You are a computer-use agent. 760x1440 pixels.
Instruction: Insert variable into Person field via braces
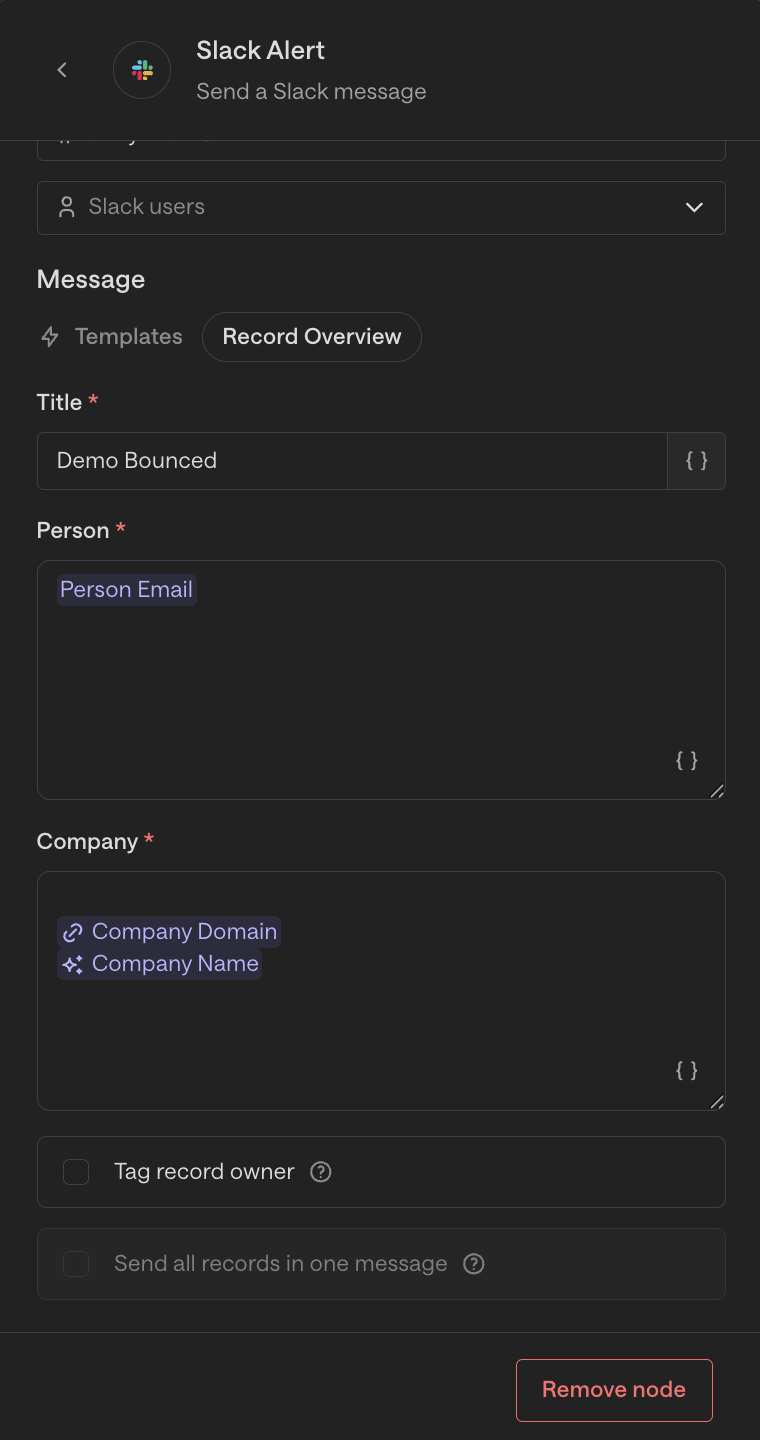[x=687, y=760]
